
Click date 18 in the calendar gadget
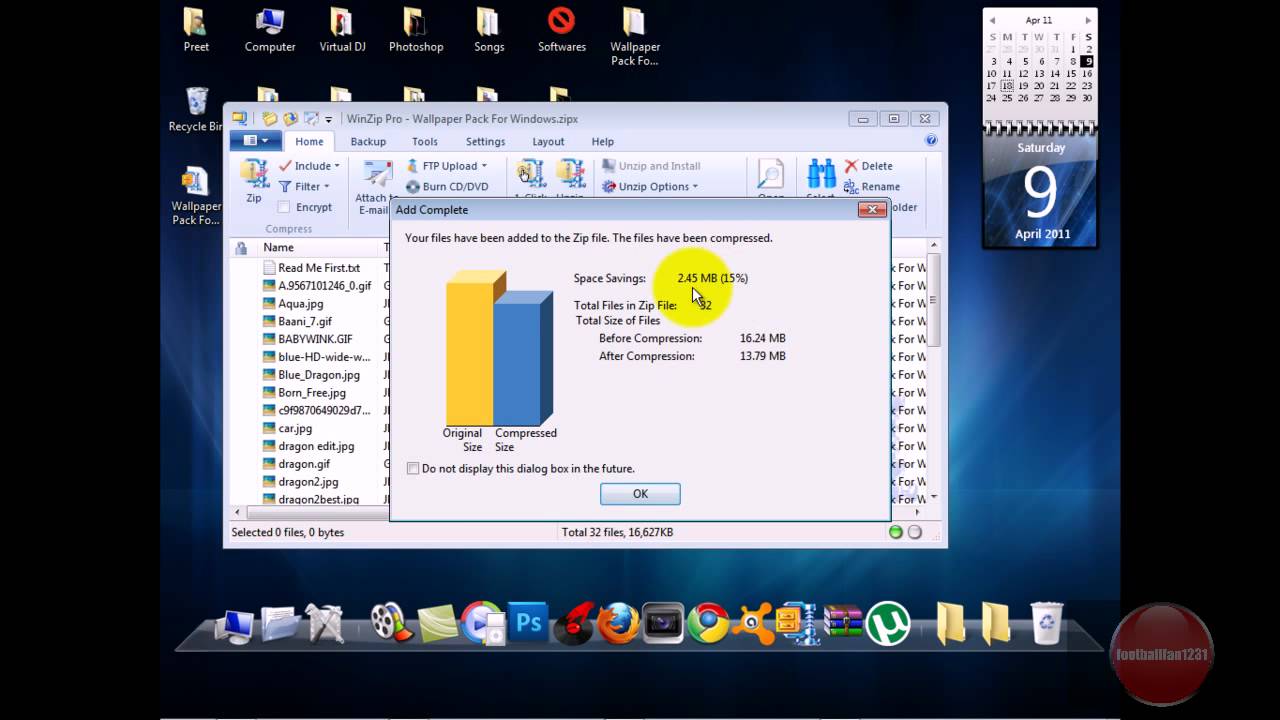[1008, 86]
